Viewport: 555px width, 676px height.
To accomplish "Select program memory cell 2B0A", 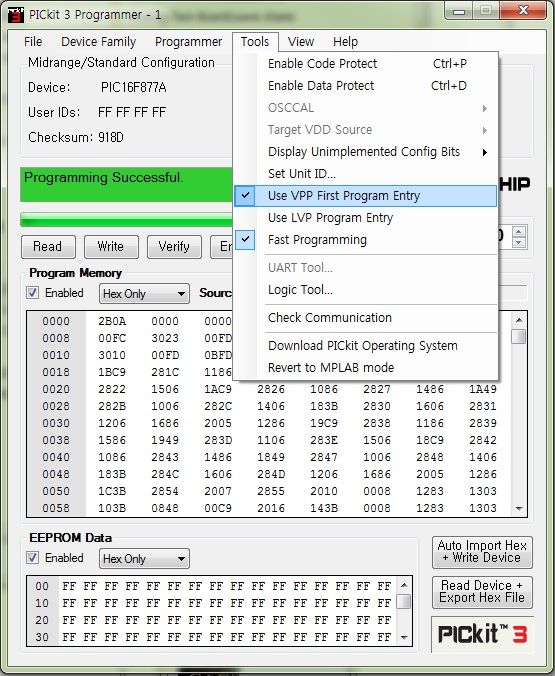I will point(112,321).
